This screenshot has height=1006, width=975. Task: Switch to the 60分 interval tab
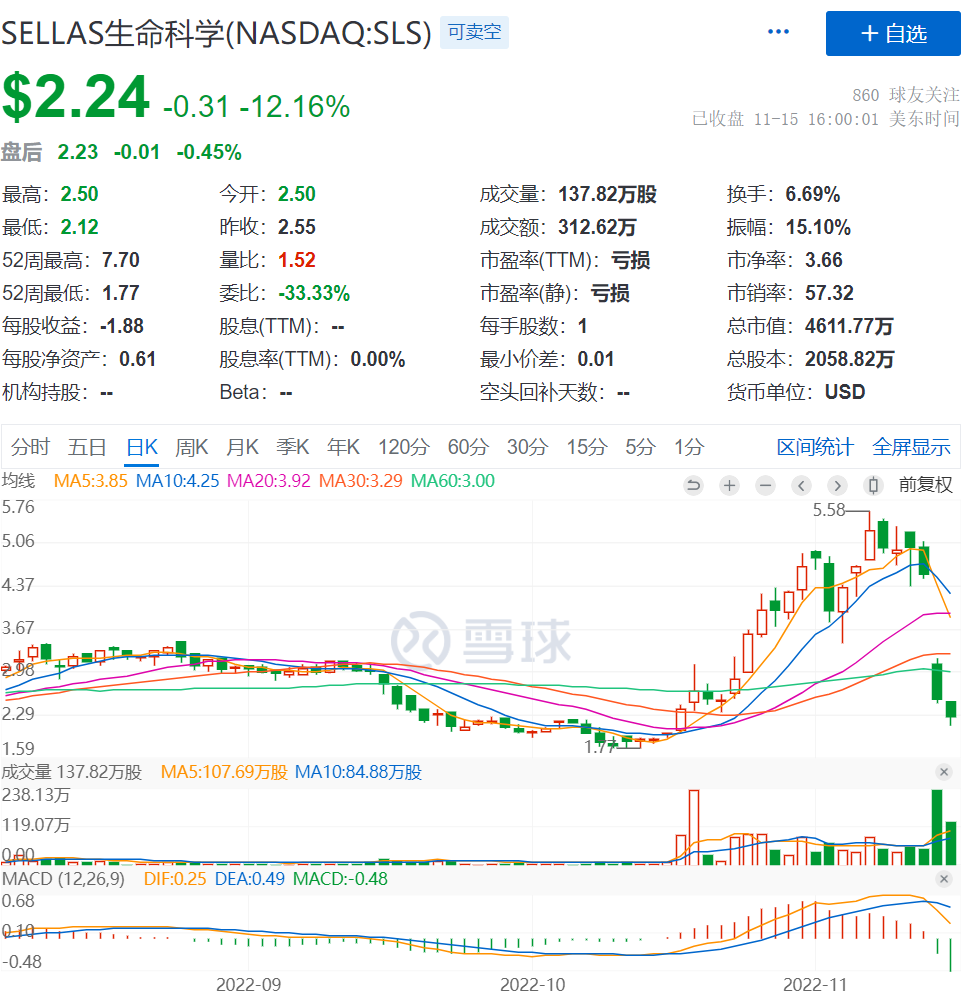(468, 447)
